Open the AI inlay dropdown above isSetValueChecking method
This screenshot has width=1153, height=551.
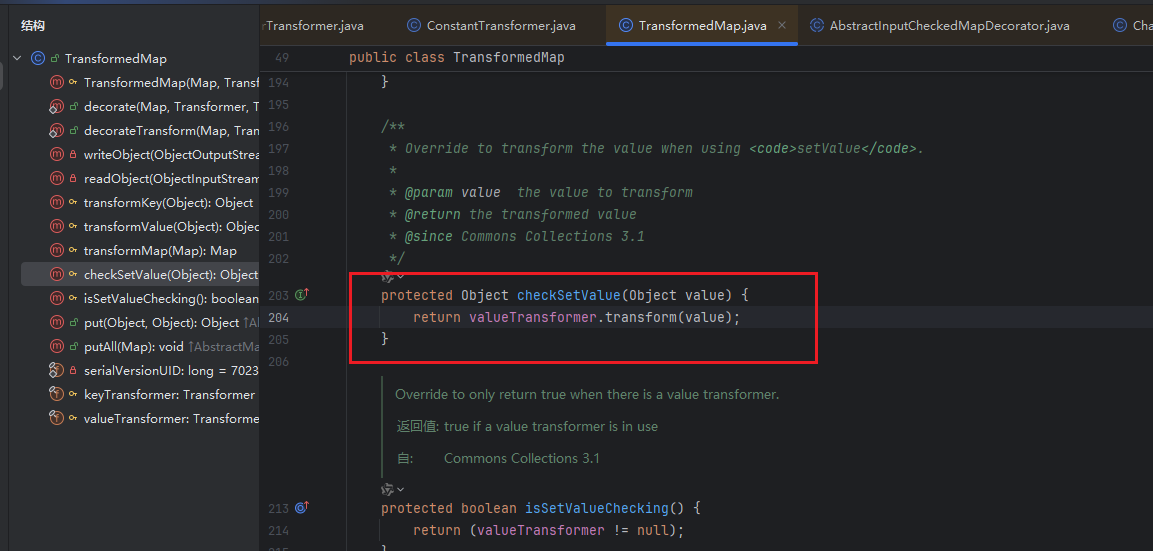click(393, 489)
